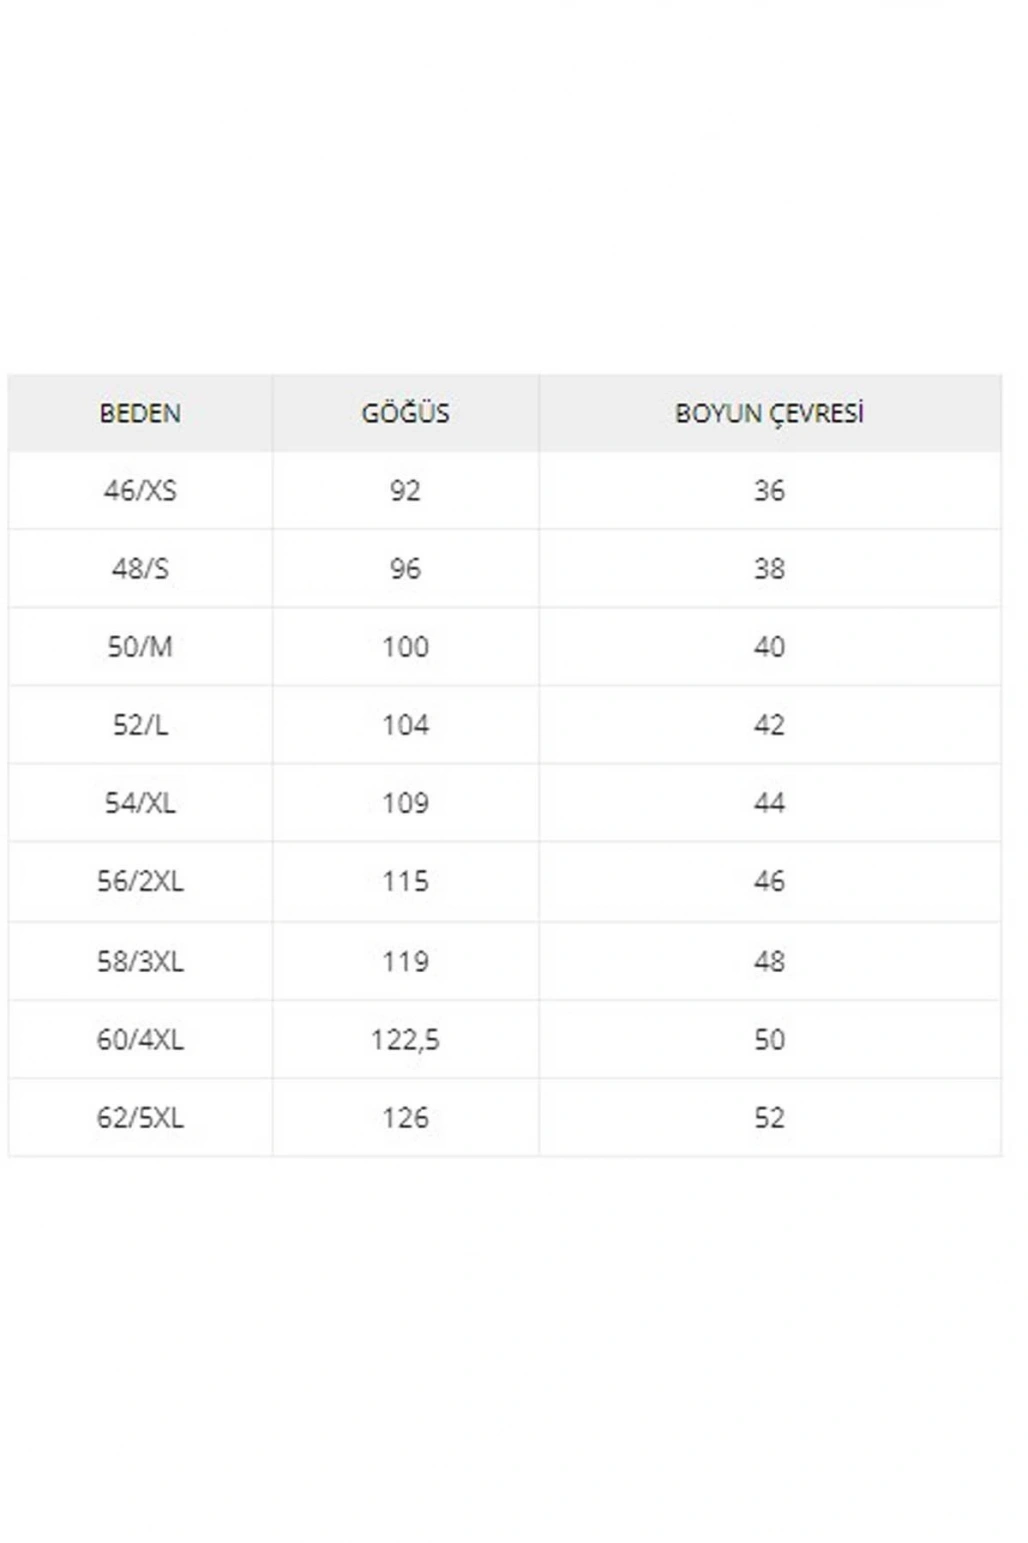Click neck circumference value 44
The height and width of the screenshot is (1543, 1028).
pos(769,803)
